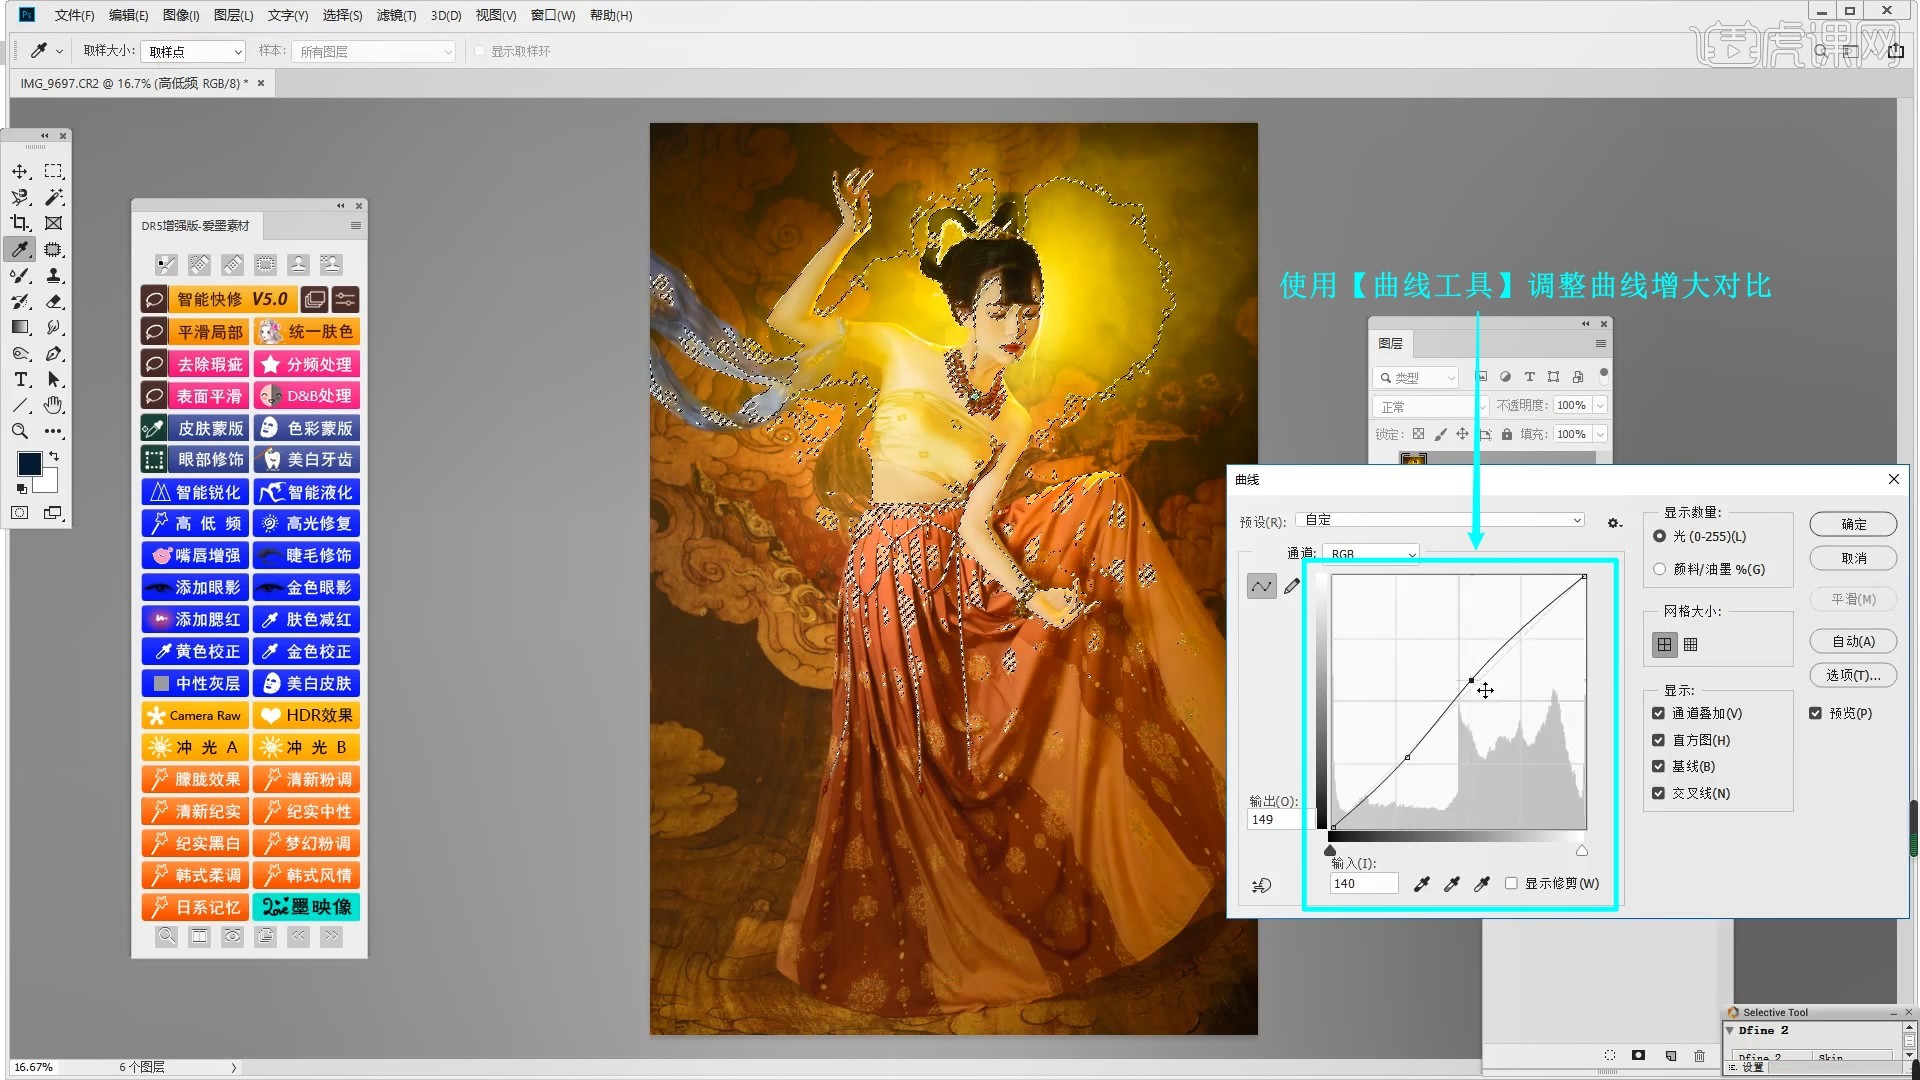Click the 确定 button in Curves
Viewport: 1920px width, 1080px height.
(1853, 524)
